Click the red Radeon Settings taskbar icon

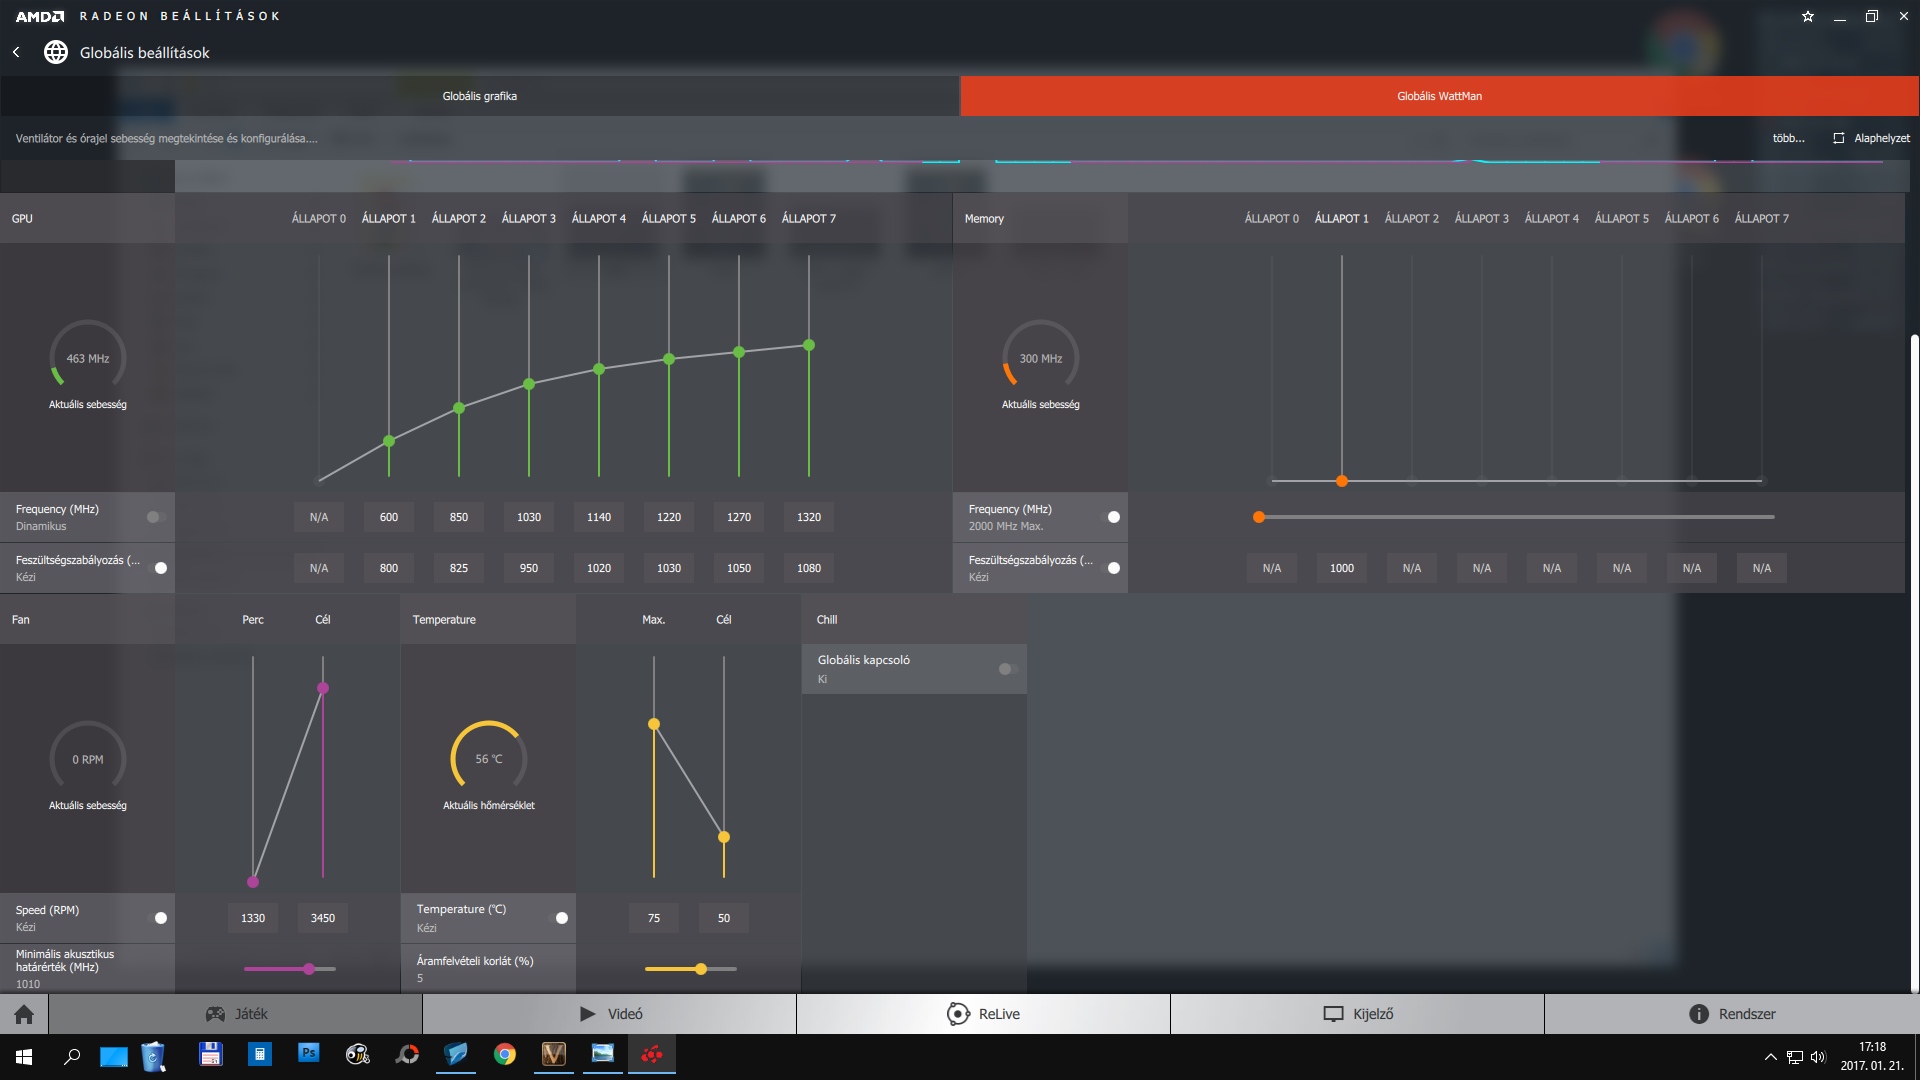652,1054
